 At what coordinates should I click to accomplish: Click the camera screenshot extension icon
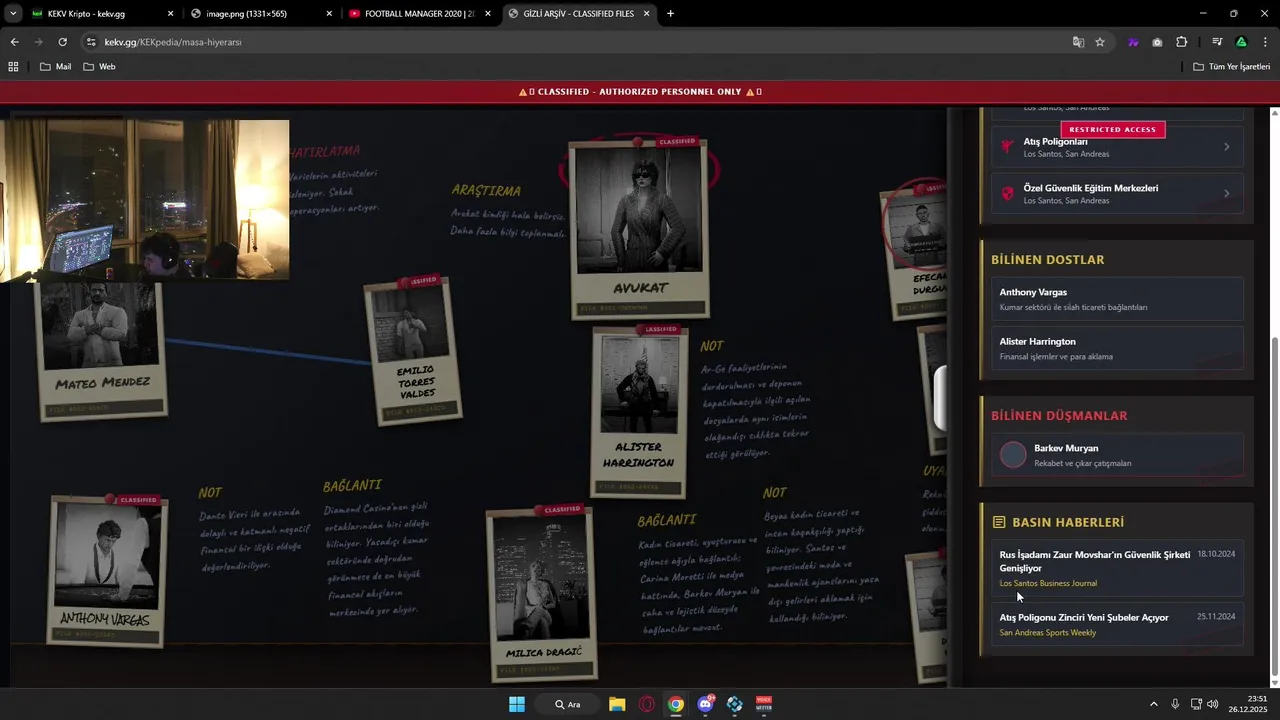1157,42
